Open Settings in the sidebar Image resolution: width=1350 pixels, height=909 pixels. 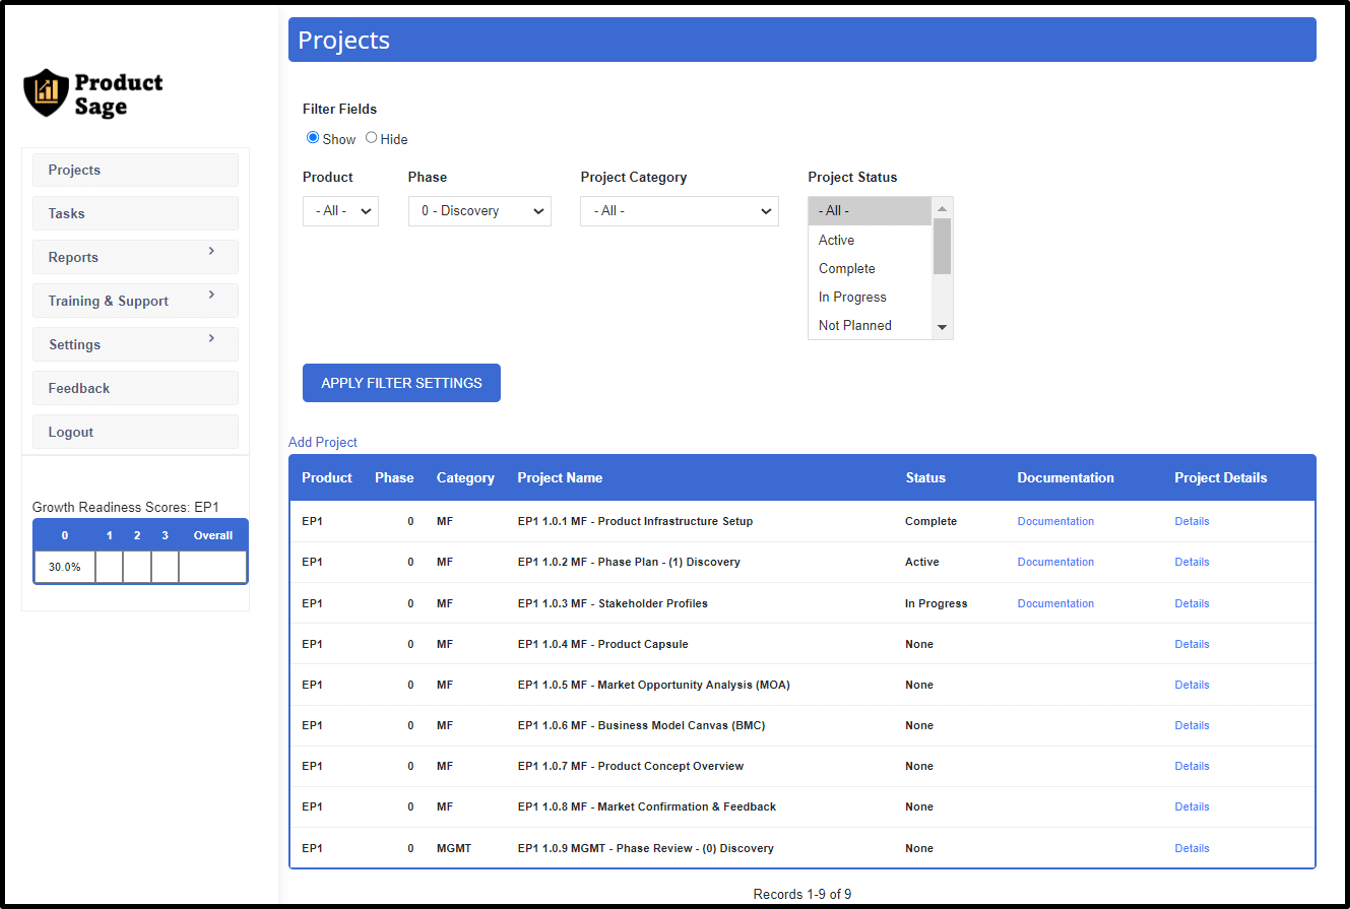[135, 344]
